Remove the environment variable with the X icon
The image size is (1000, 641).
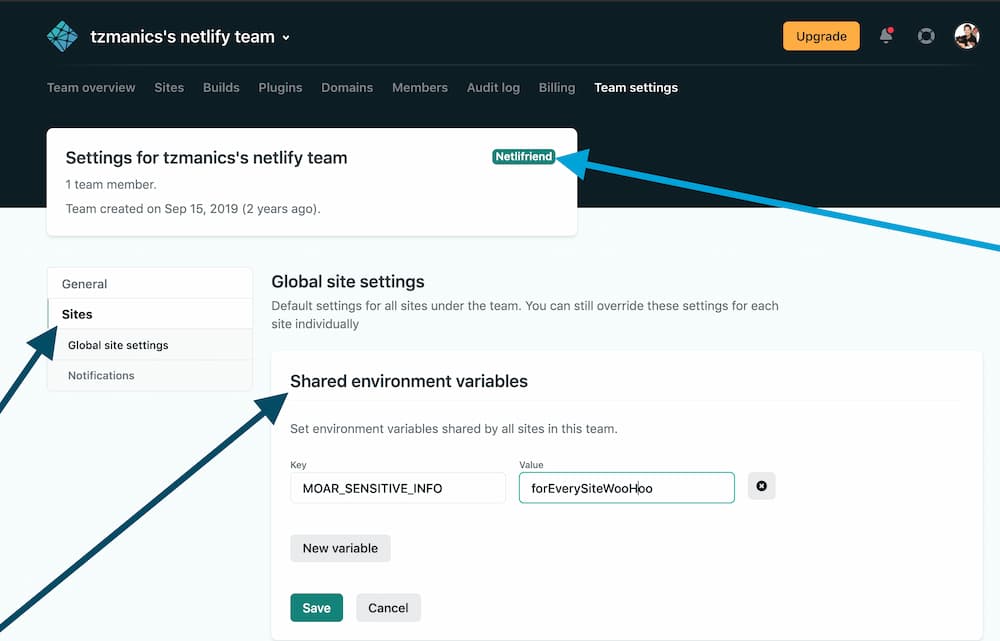click(761, 485)
